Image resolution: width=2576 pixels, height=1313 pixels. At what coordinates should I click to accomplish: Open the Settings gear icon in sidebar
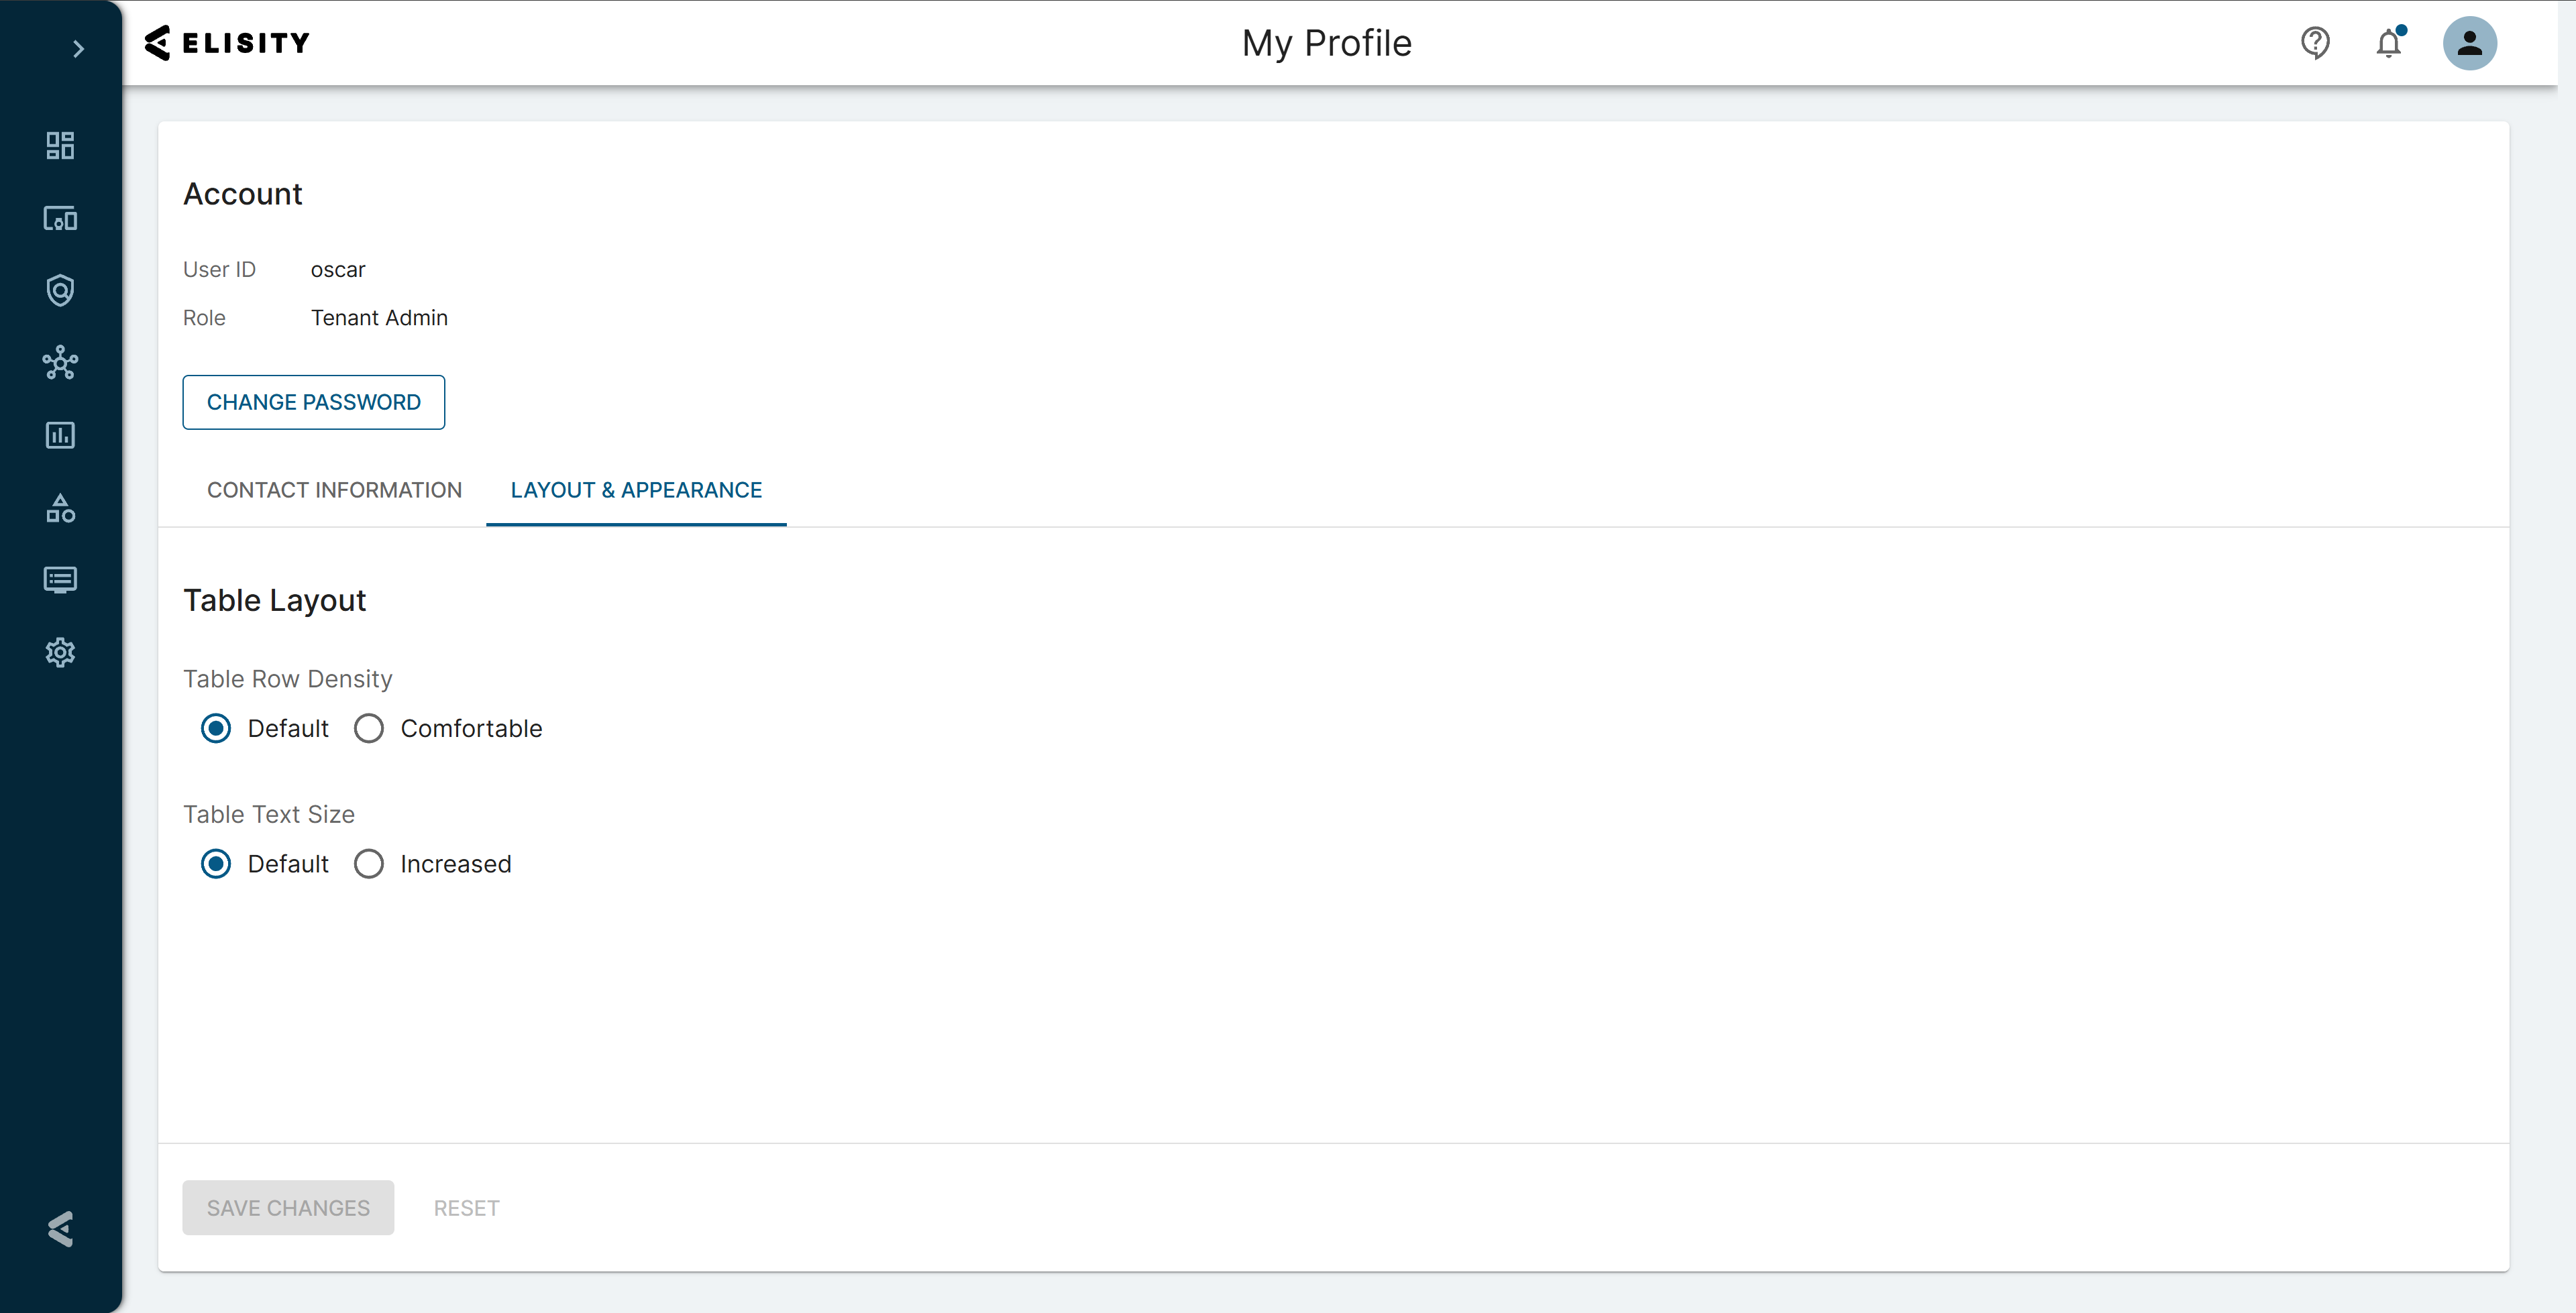pyautogui.click(x=60, y=652)
